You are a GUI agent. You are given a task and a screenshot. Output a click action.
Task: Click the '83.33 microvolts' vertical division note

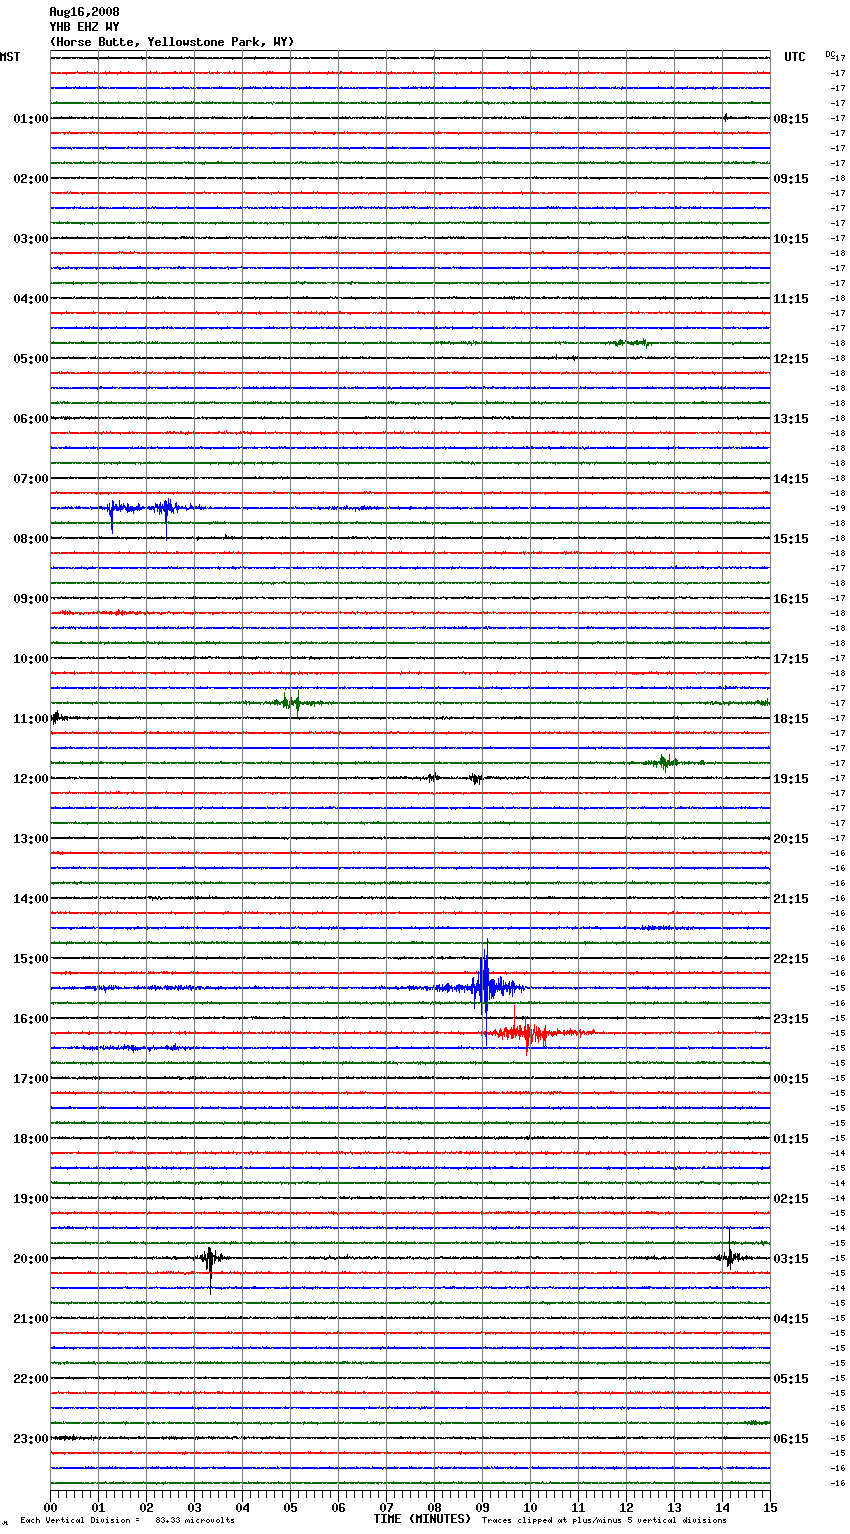[195, 1521]
